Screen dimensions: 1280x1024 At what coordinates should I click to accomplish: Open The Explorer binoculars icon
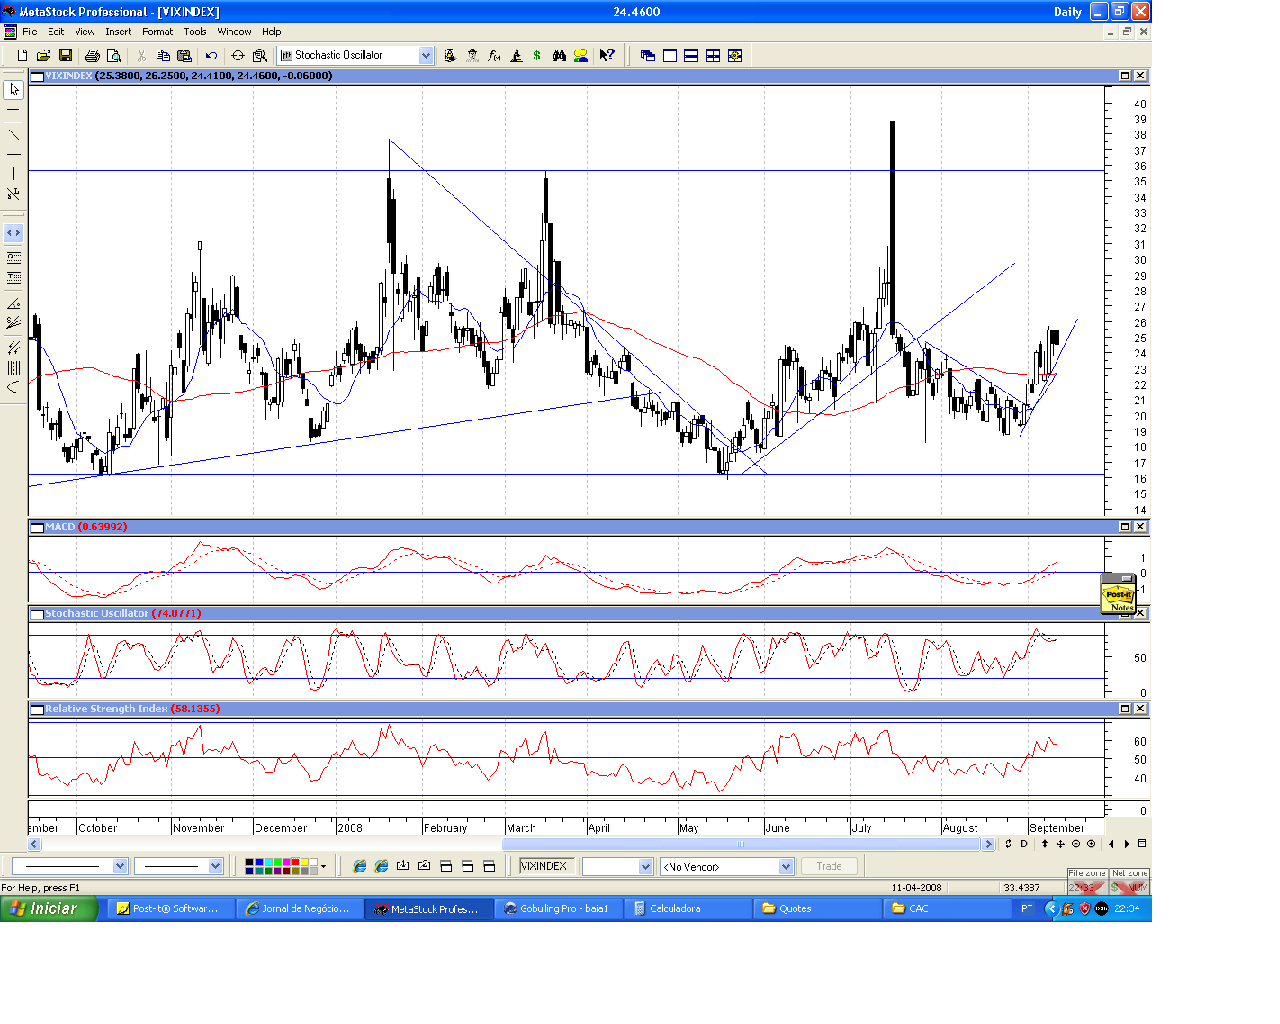[x=559, y=56]
